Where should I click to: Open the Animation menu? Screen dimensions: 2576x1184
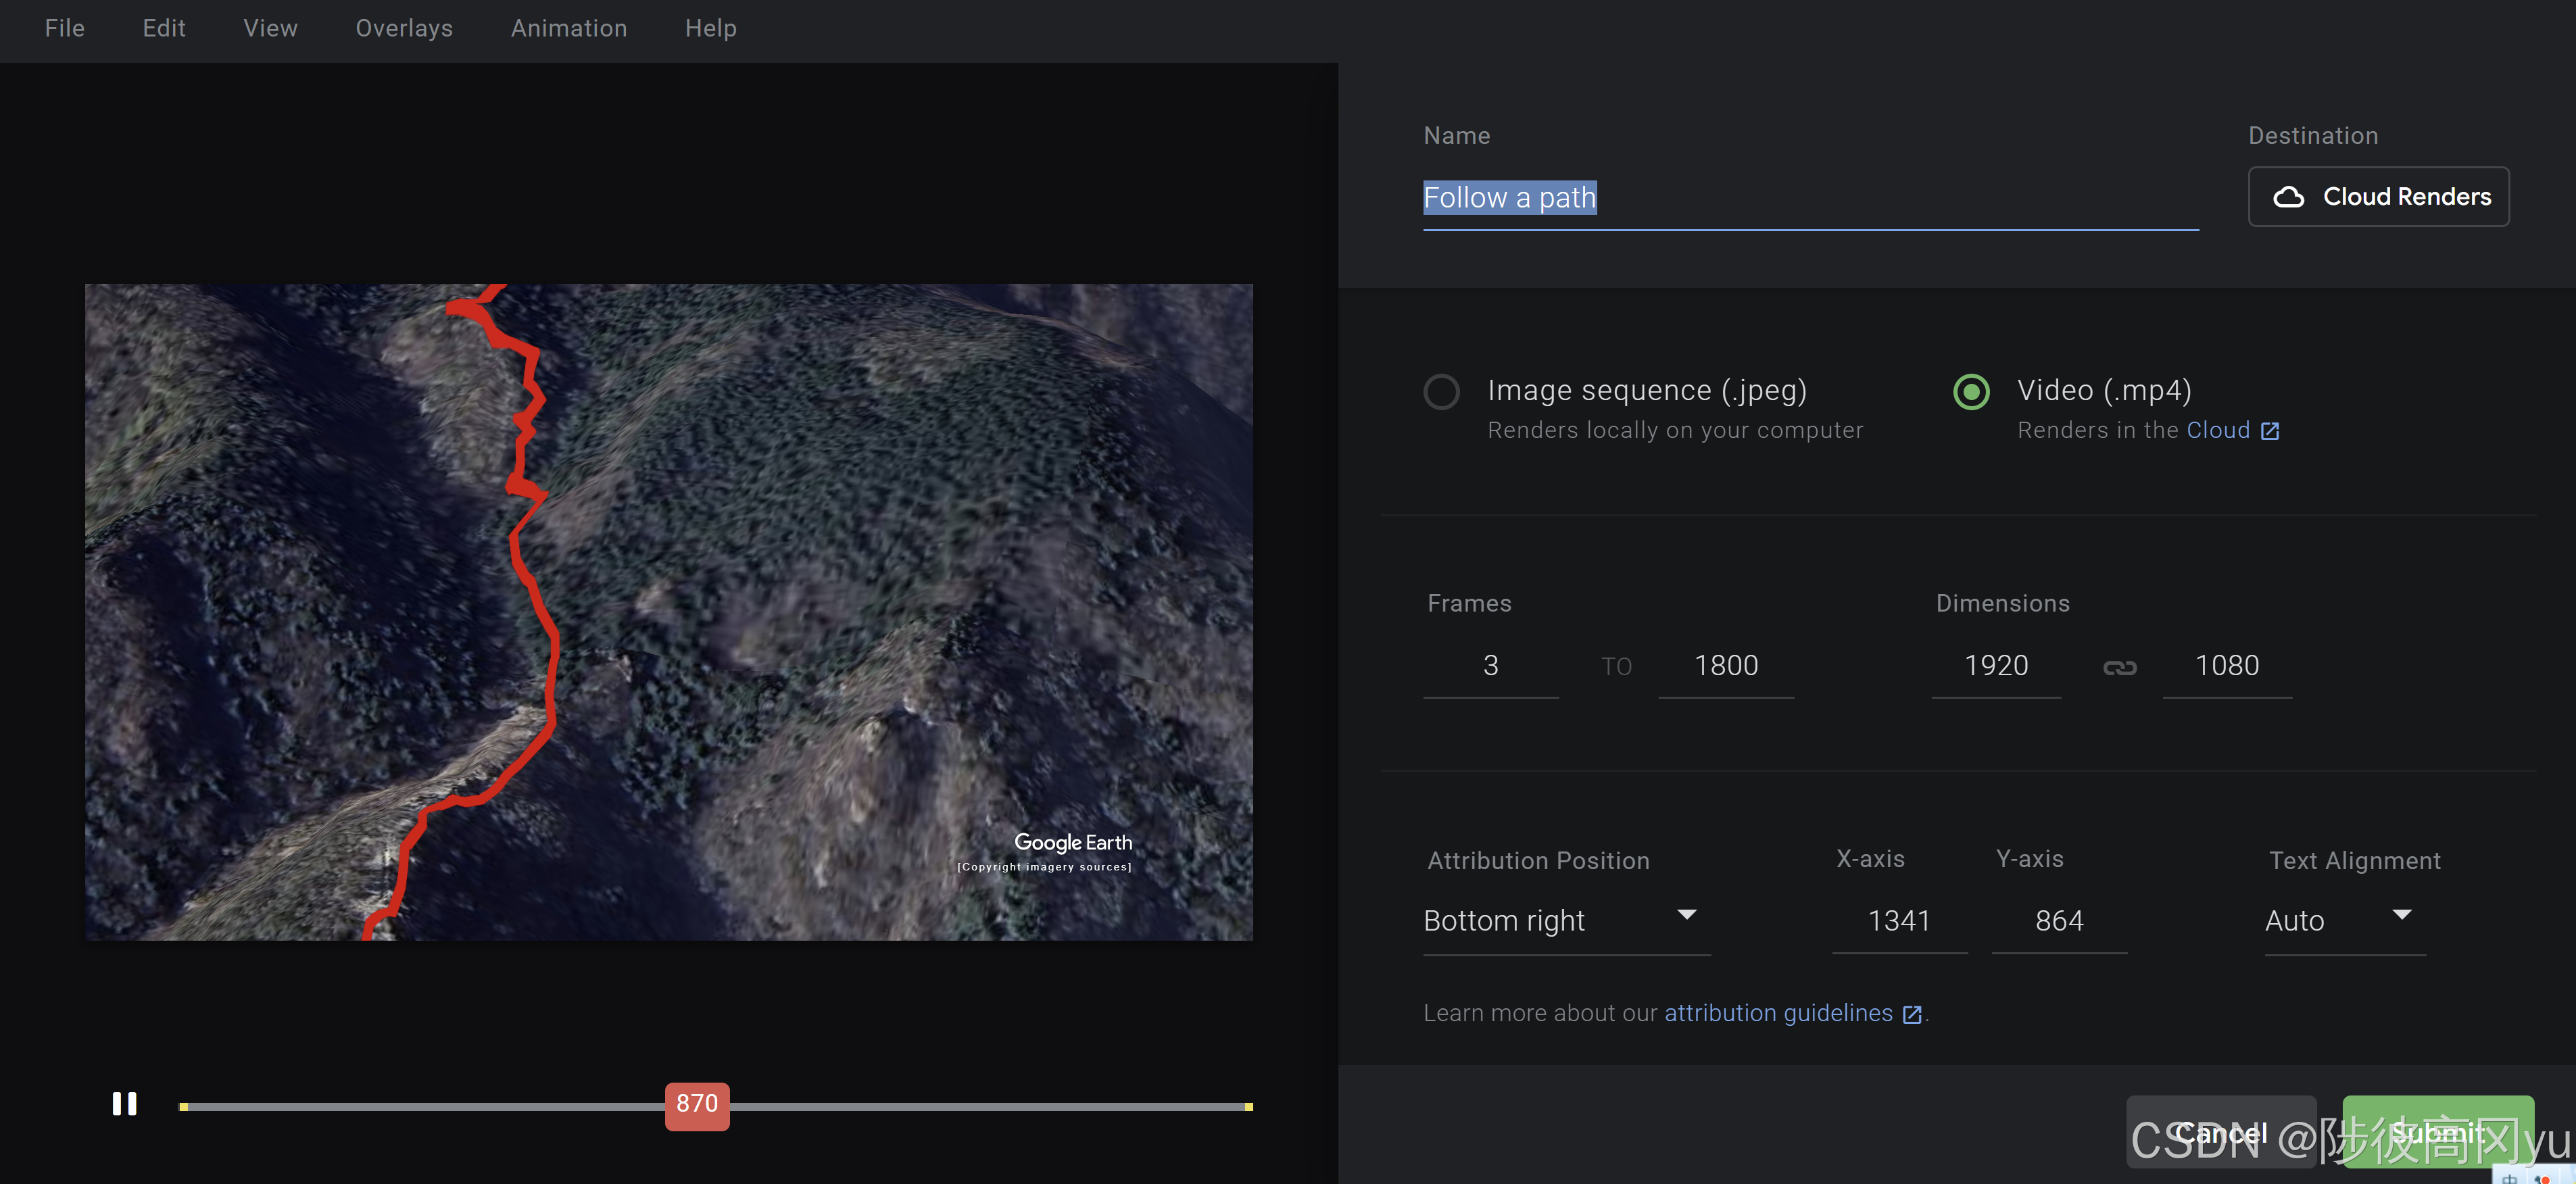[x=568, y=28]
